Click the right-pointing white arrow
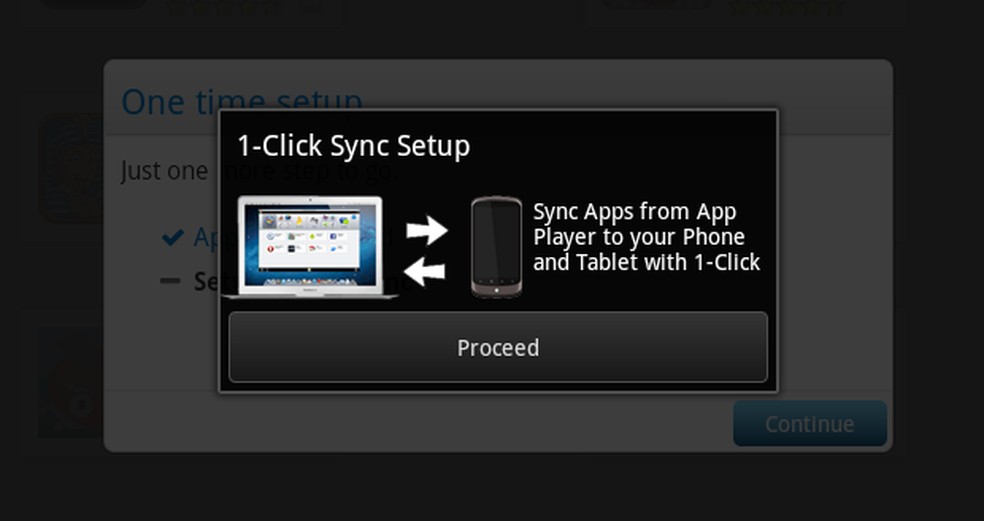Image resolution: width=984 pixels, height=521 pixels. [427, 230]
